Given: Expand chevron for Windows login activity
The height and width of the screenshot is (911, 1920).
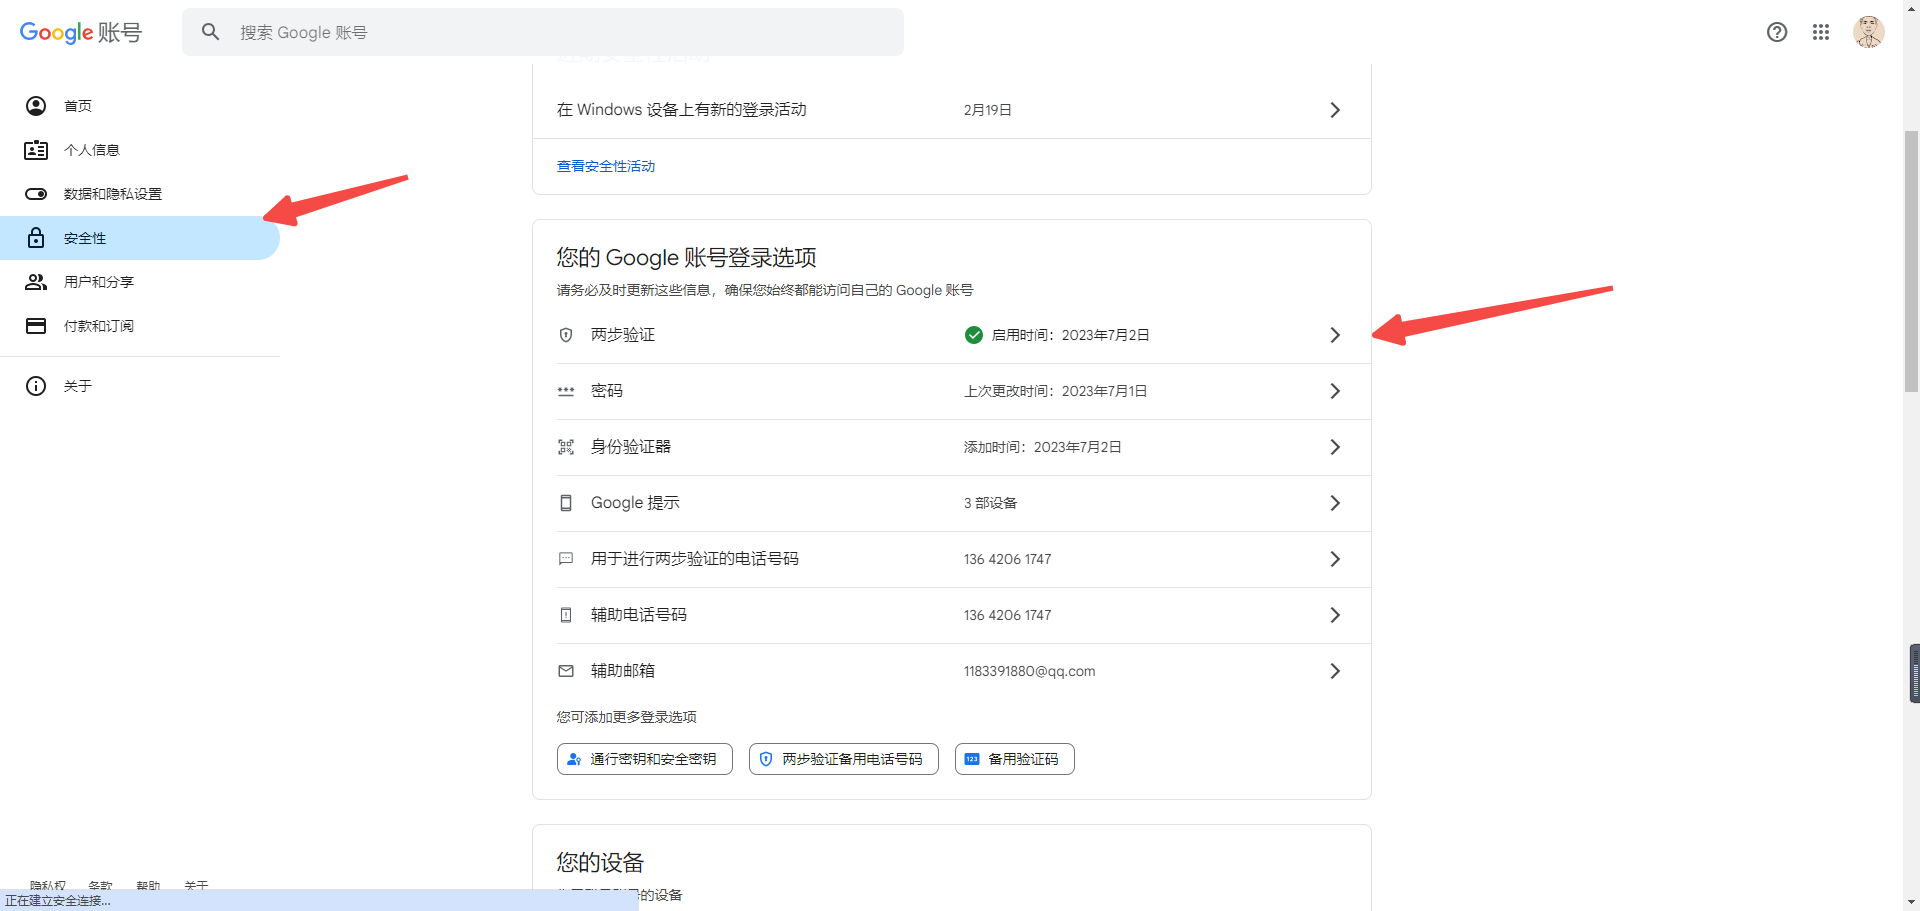Looking at the screenshot, I should click(x=1335, y=110).
